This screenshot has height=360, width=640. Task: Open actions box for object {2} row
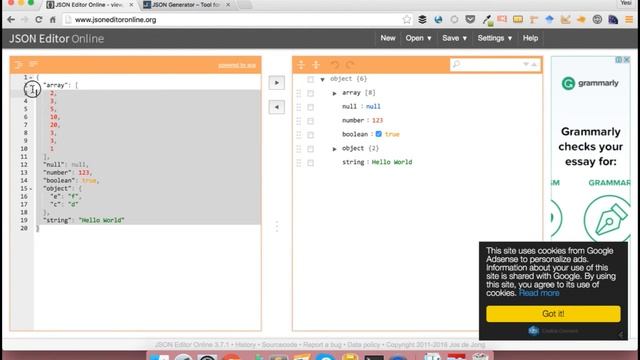point(311,149)
